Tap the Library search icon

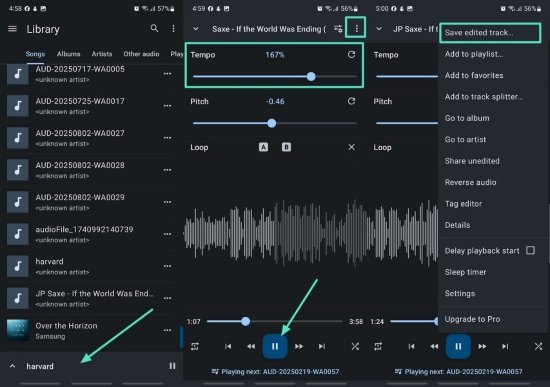(154, 28)
